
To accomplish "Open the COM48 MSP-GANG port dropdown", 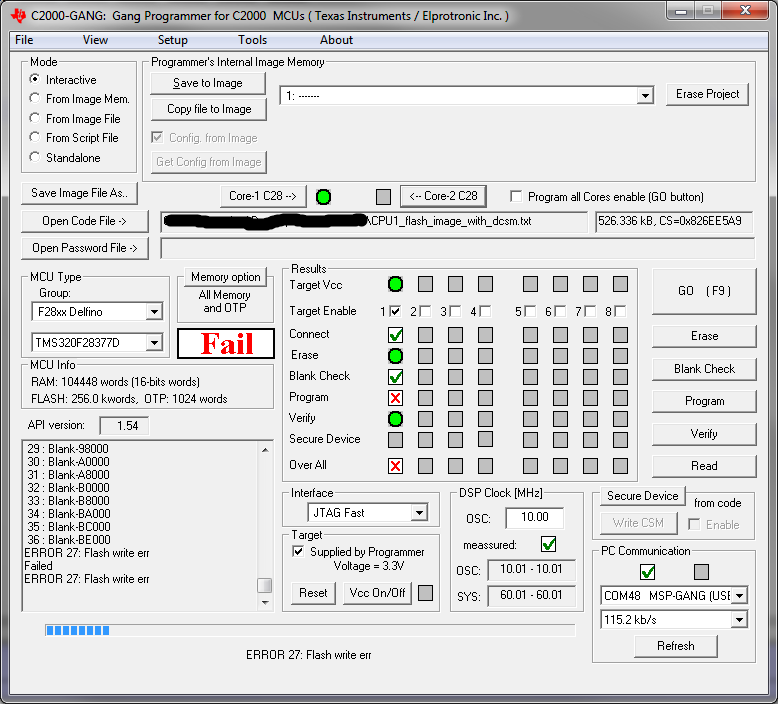I will point(740,596).
